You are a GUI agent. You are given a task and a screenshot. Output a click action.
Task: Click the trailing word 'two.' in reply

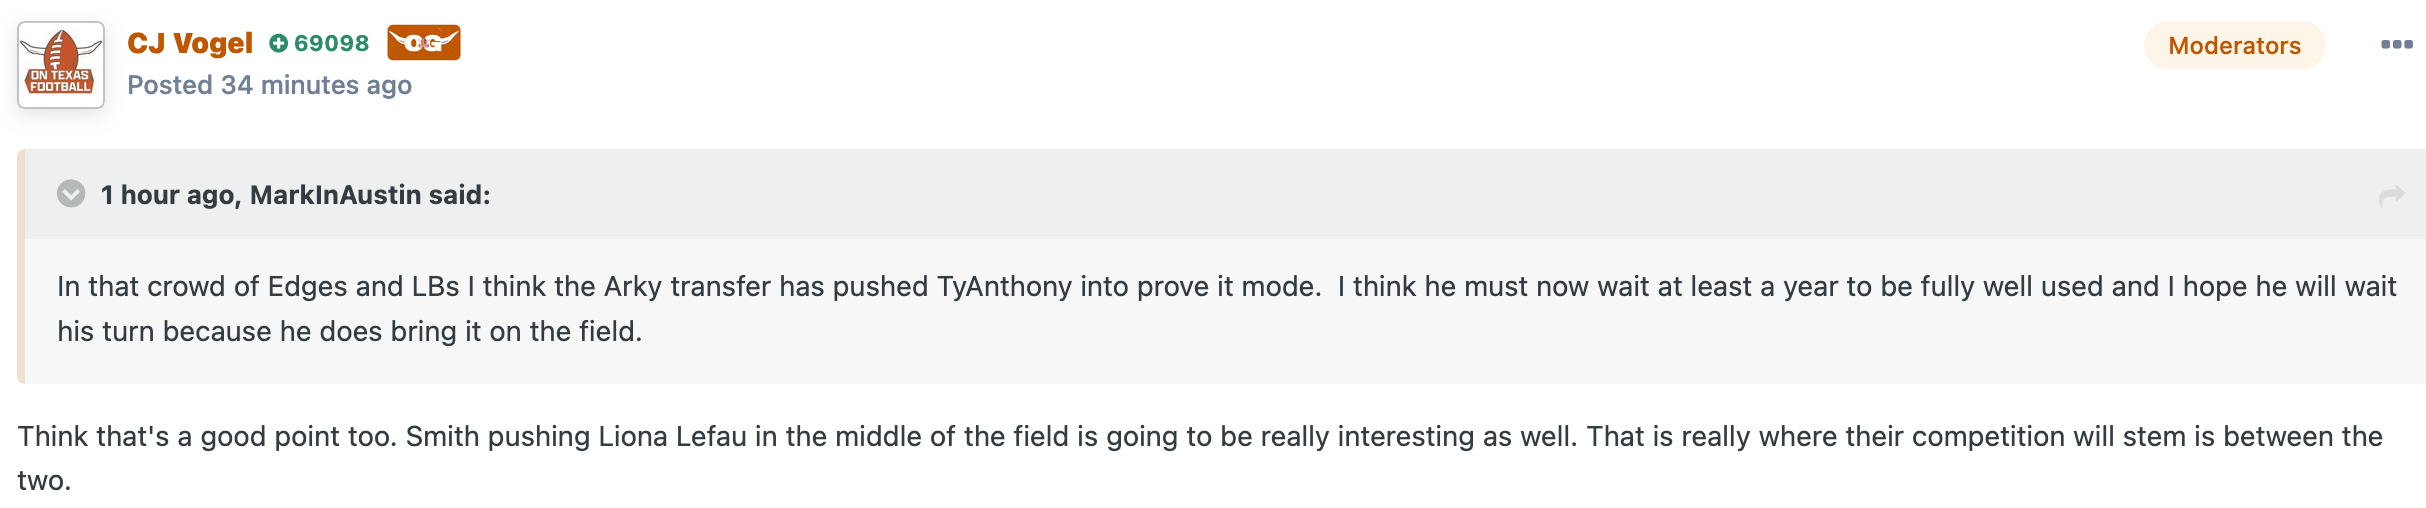click(44, 481)
